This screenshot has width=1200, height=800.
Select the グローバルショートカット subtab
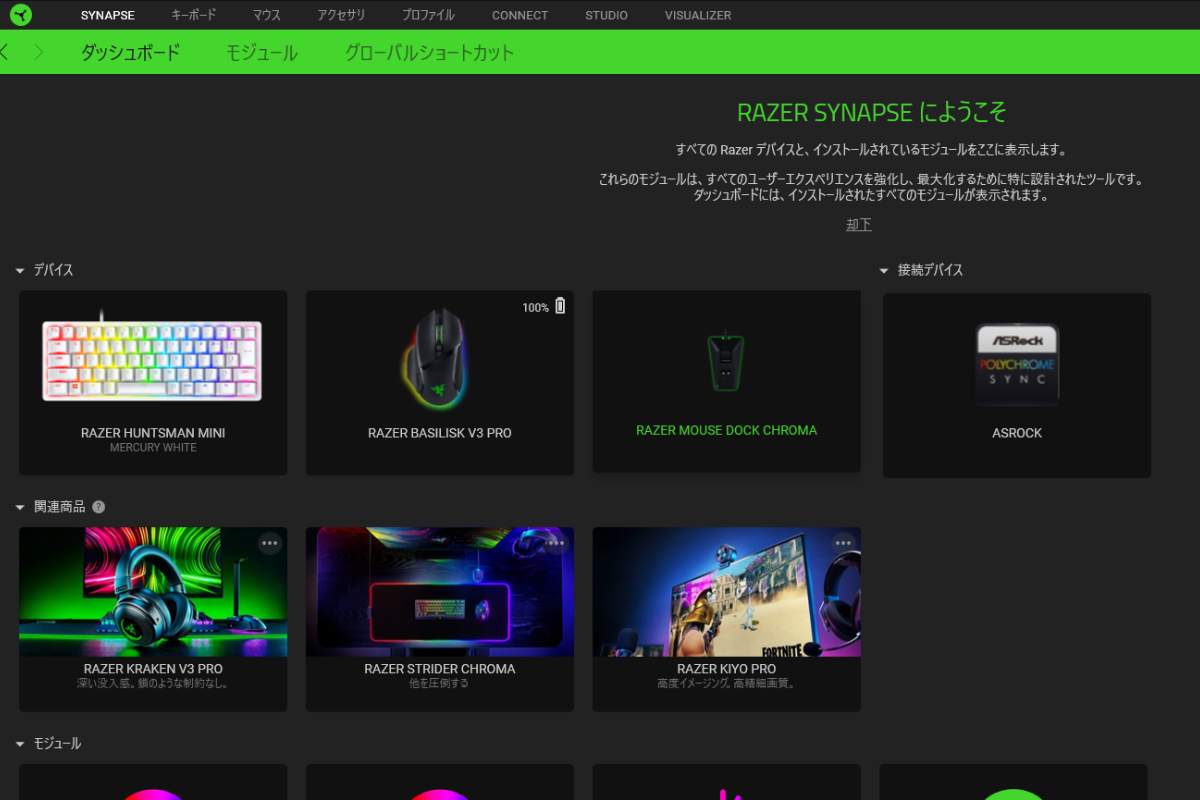pos(429,53)
